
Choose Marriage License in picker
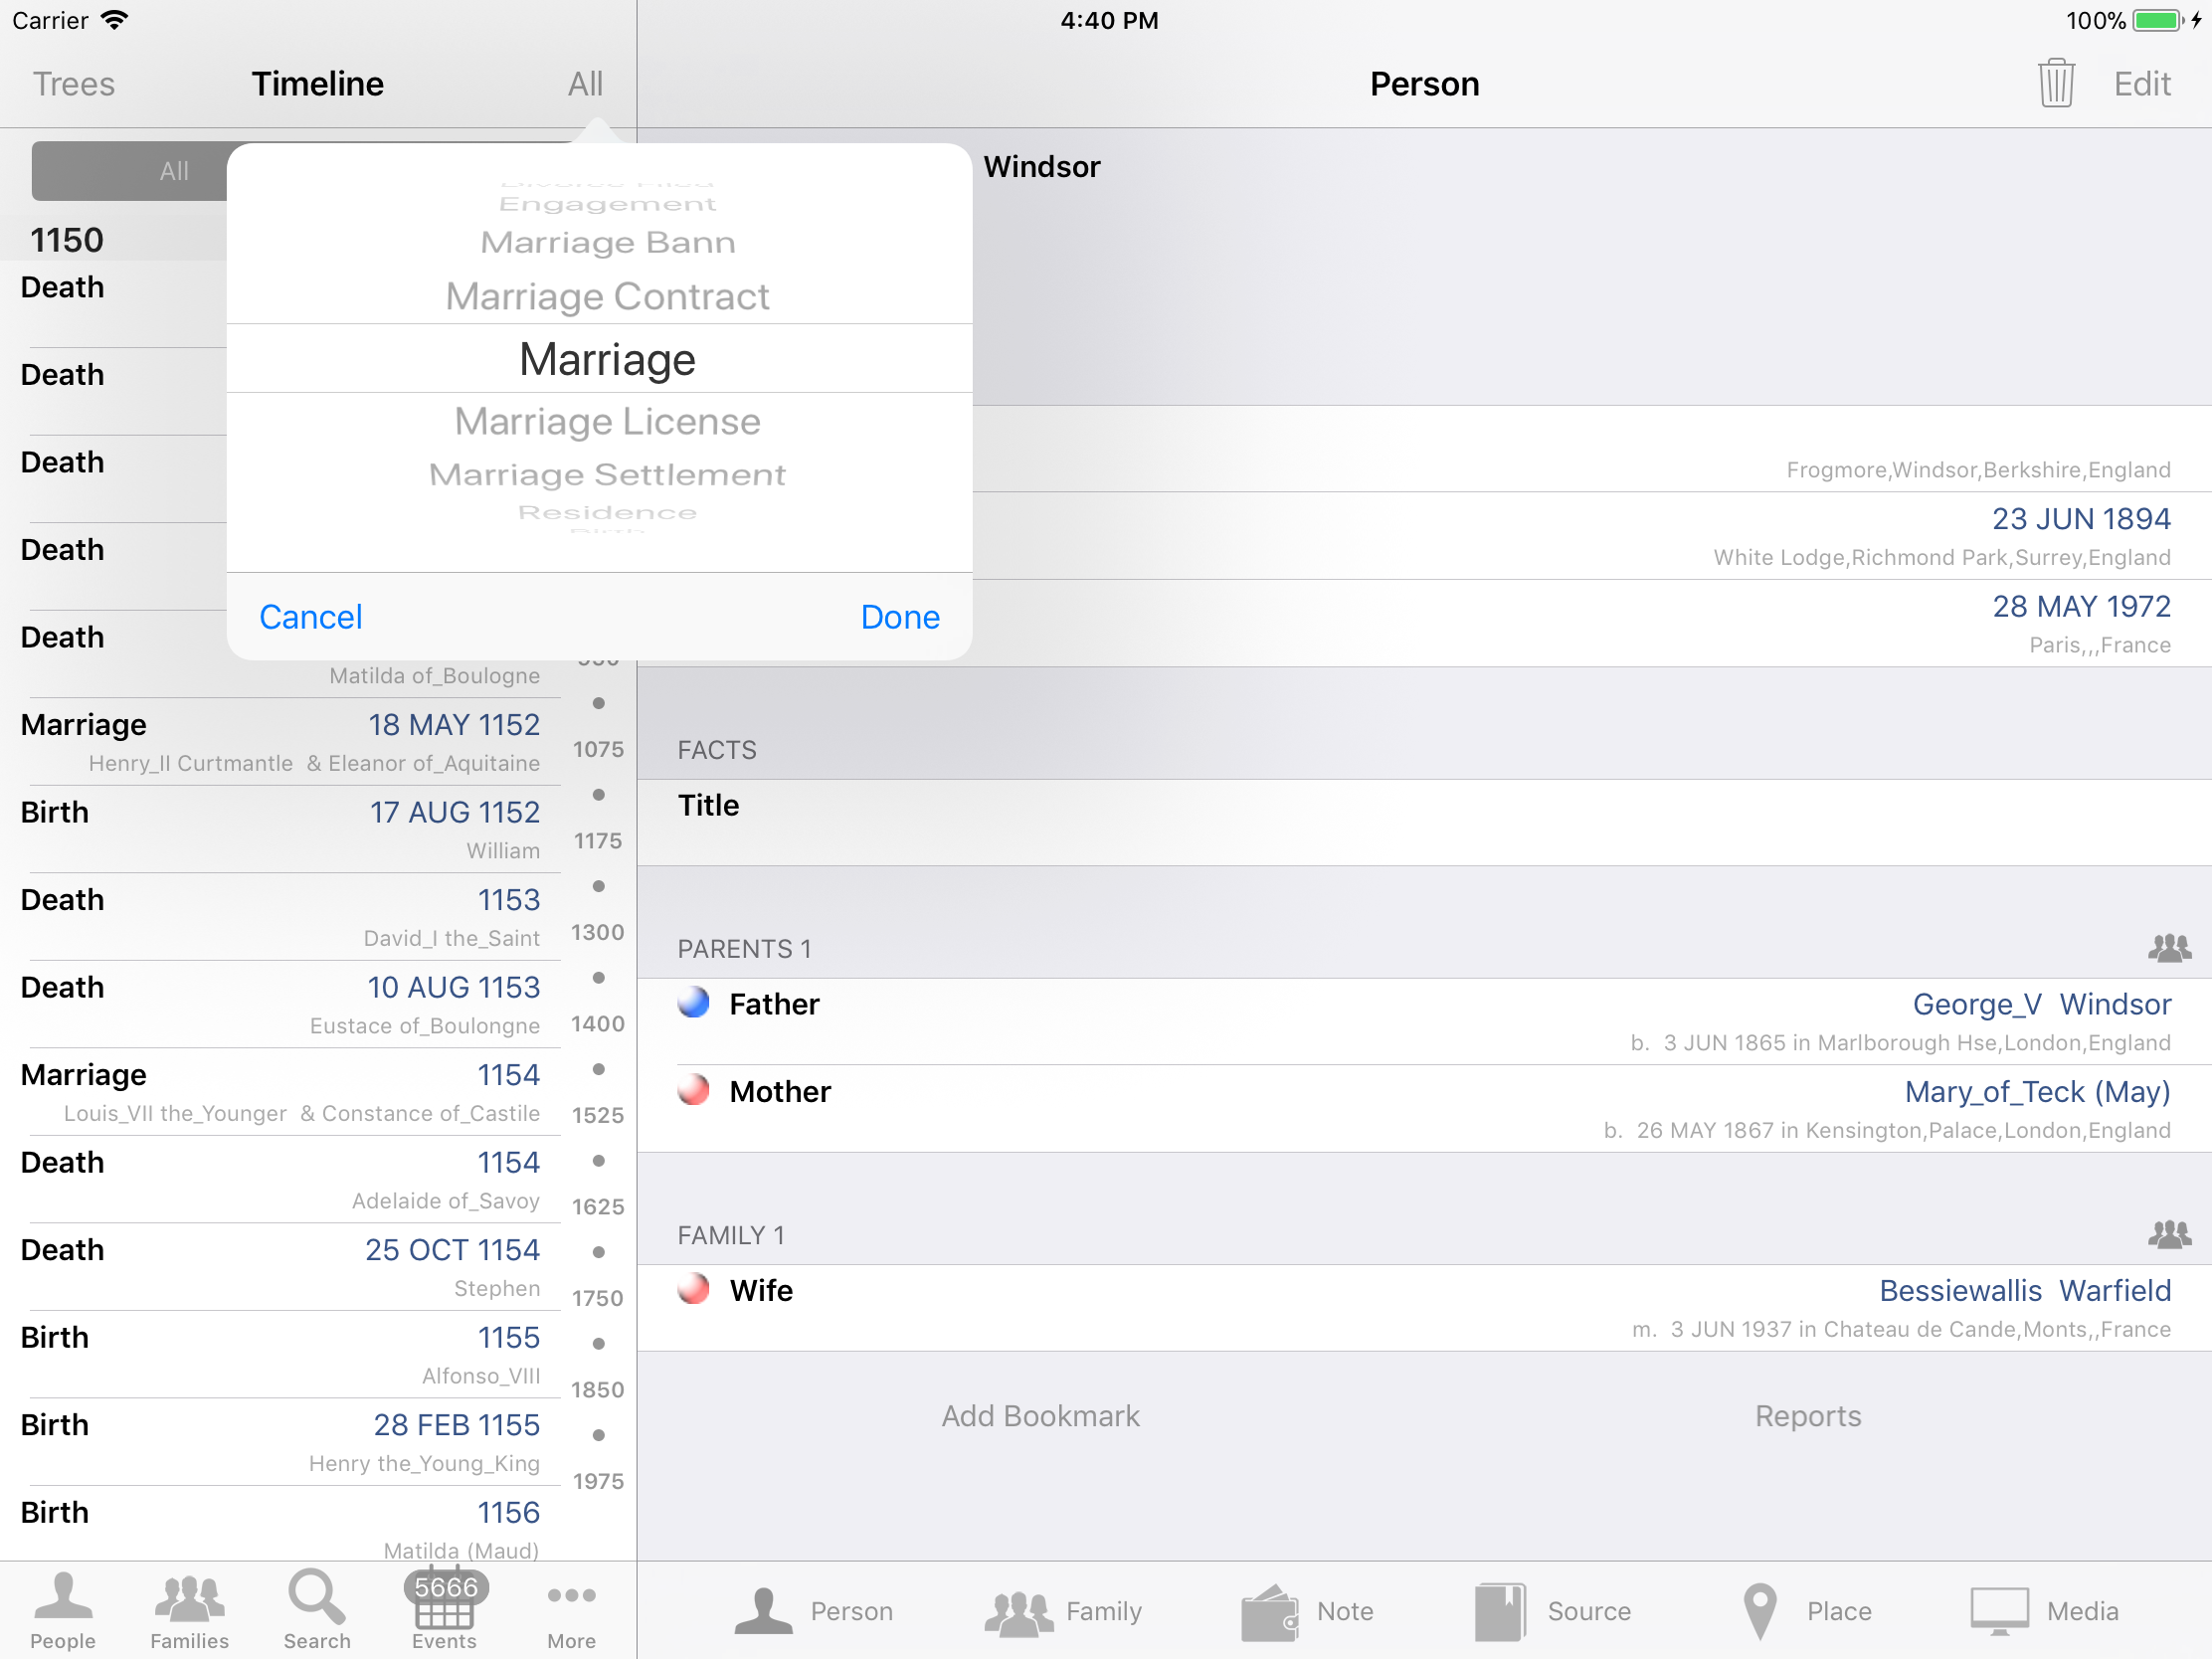click(x=607, y=422)
